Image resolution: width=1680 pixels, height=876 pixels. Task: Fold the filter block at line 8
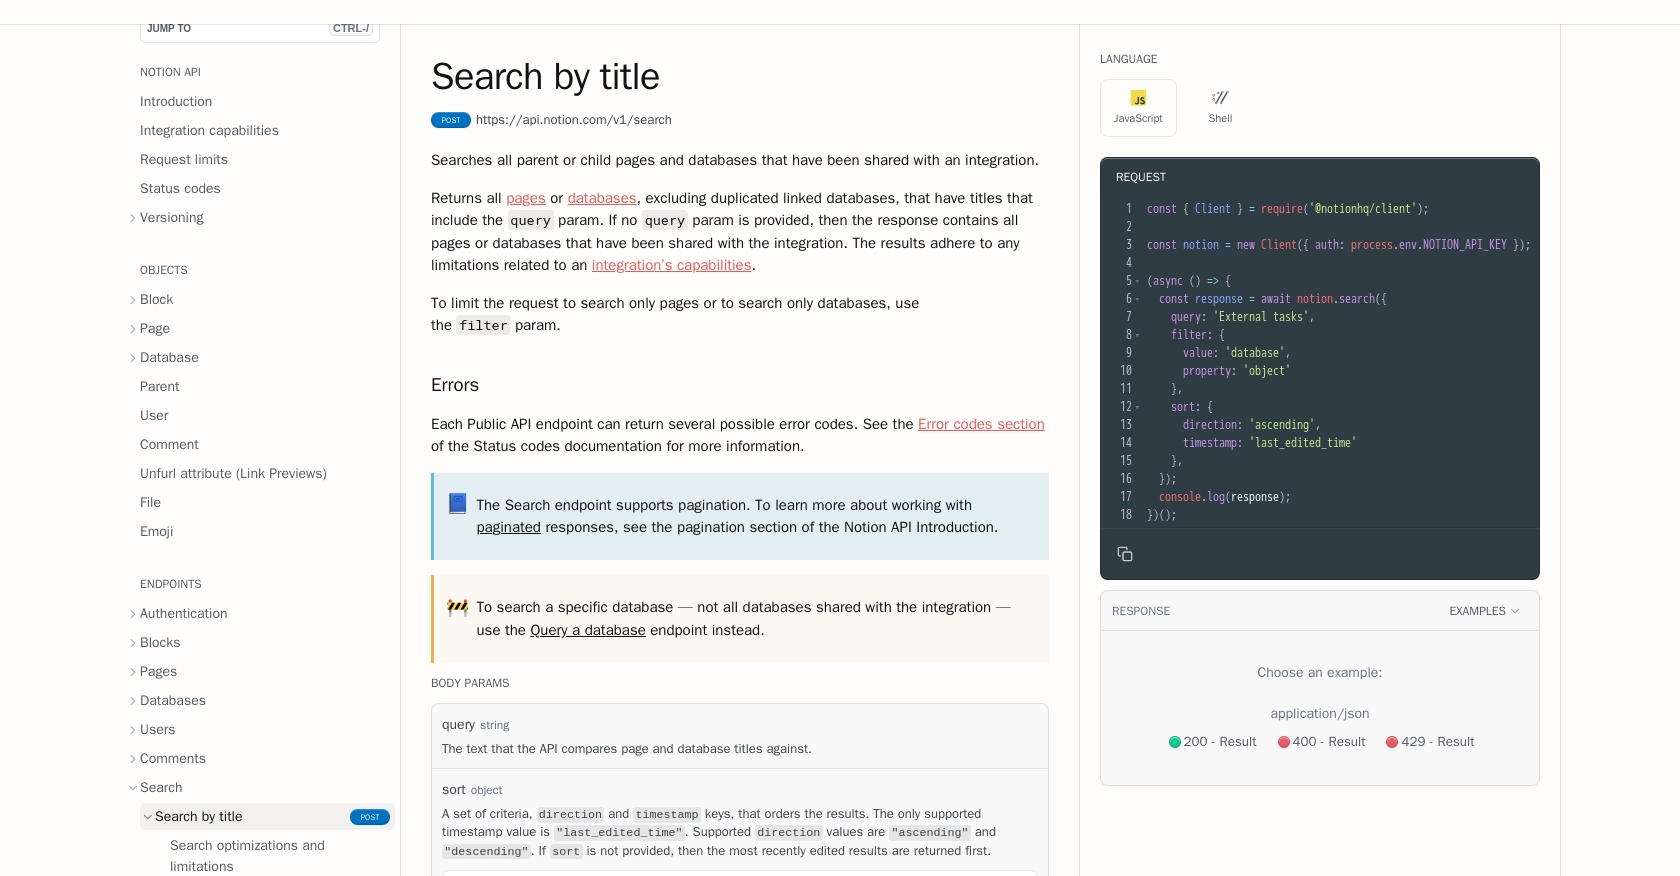1137,336
